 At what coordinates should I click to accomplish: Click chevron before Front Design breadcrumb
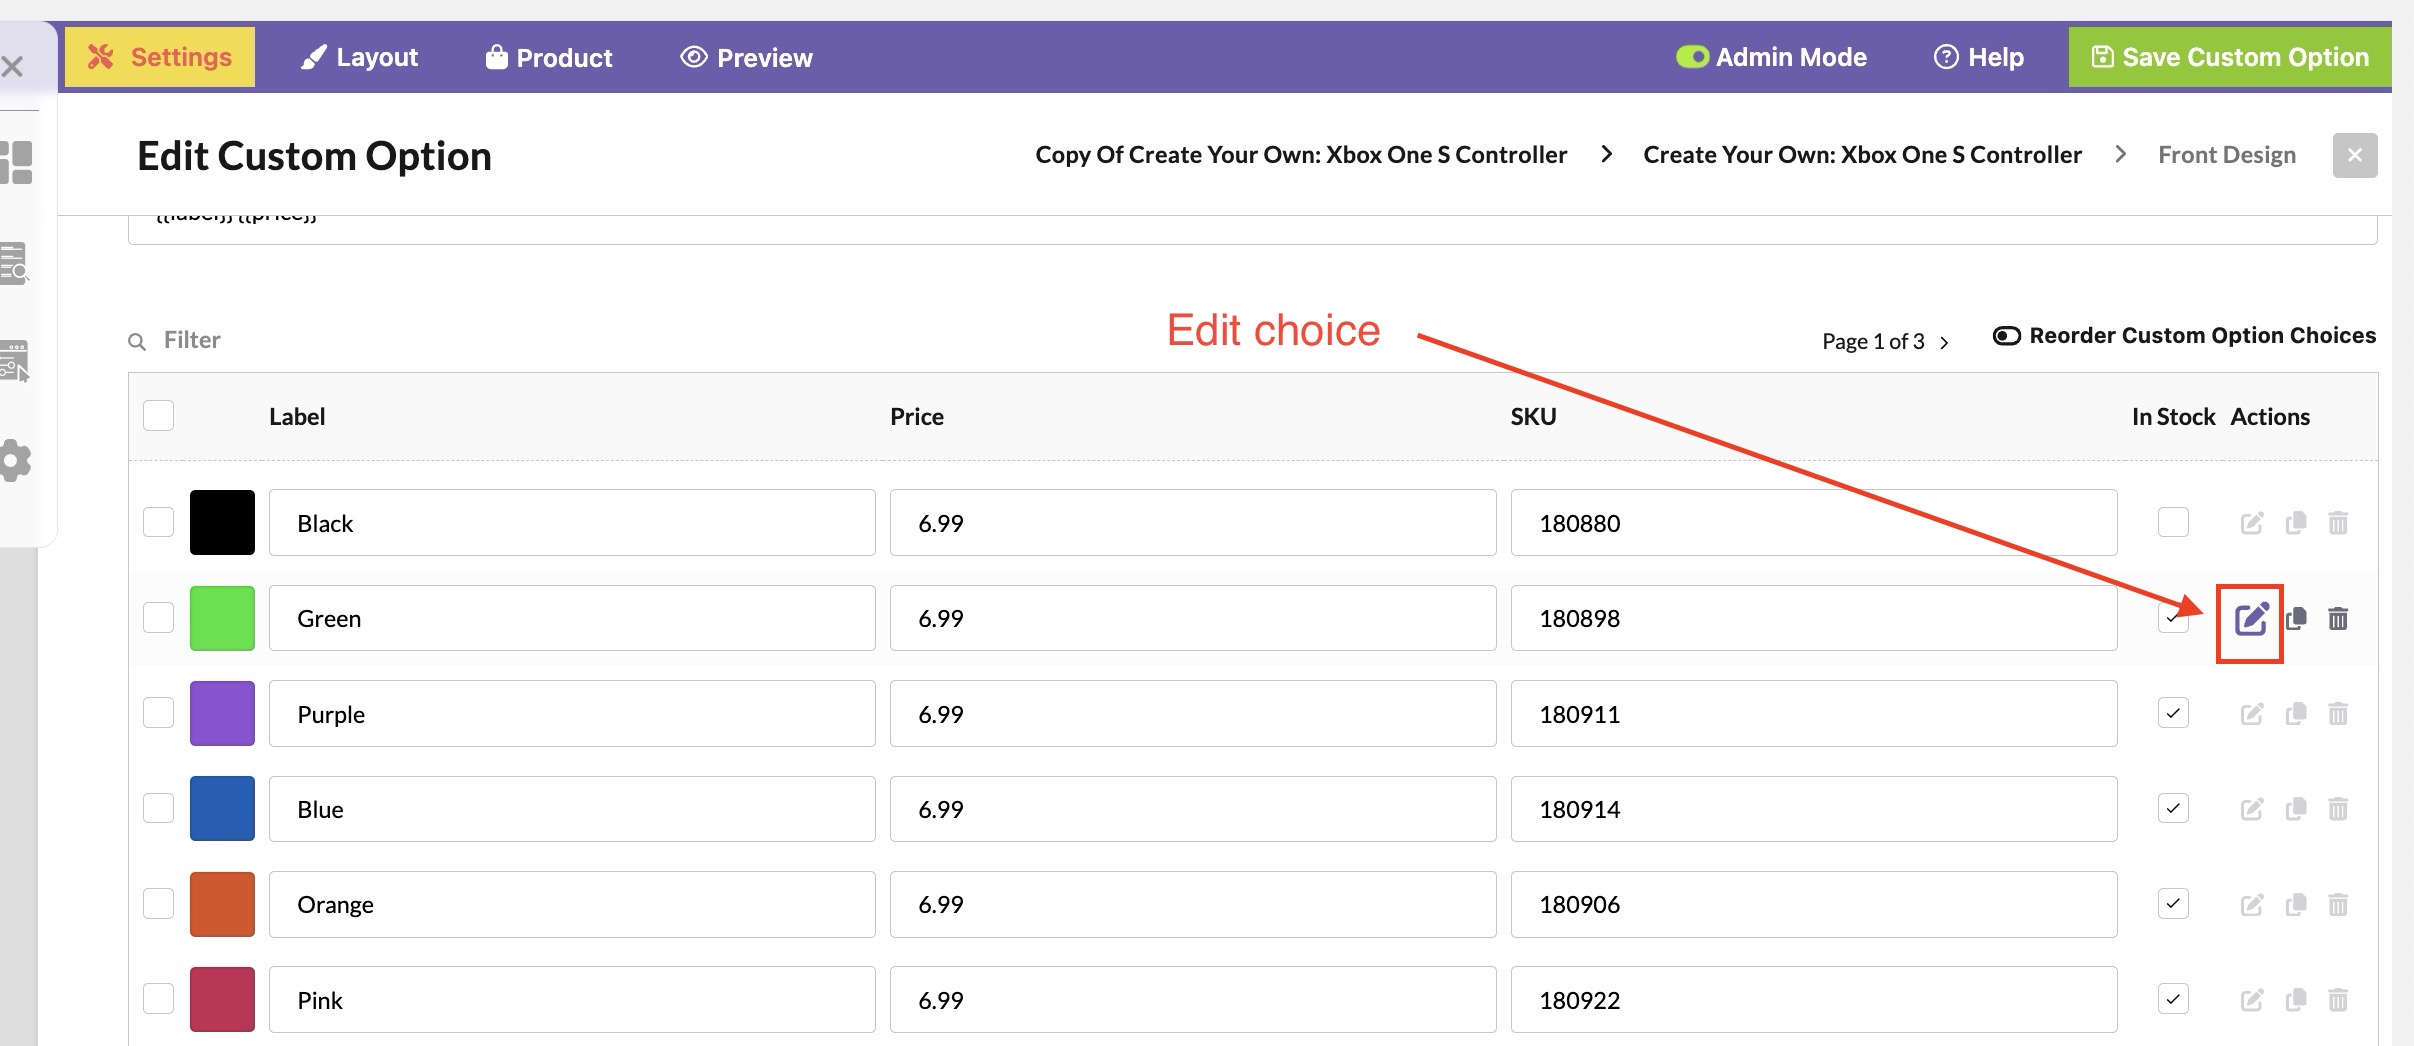(2120, 155)
